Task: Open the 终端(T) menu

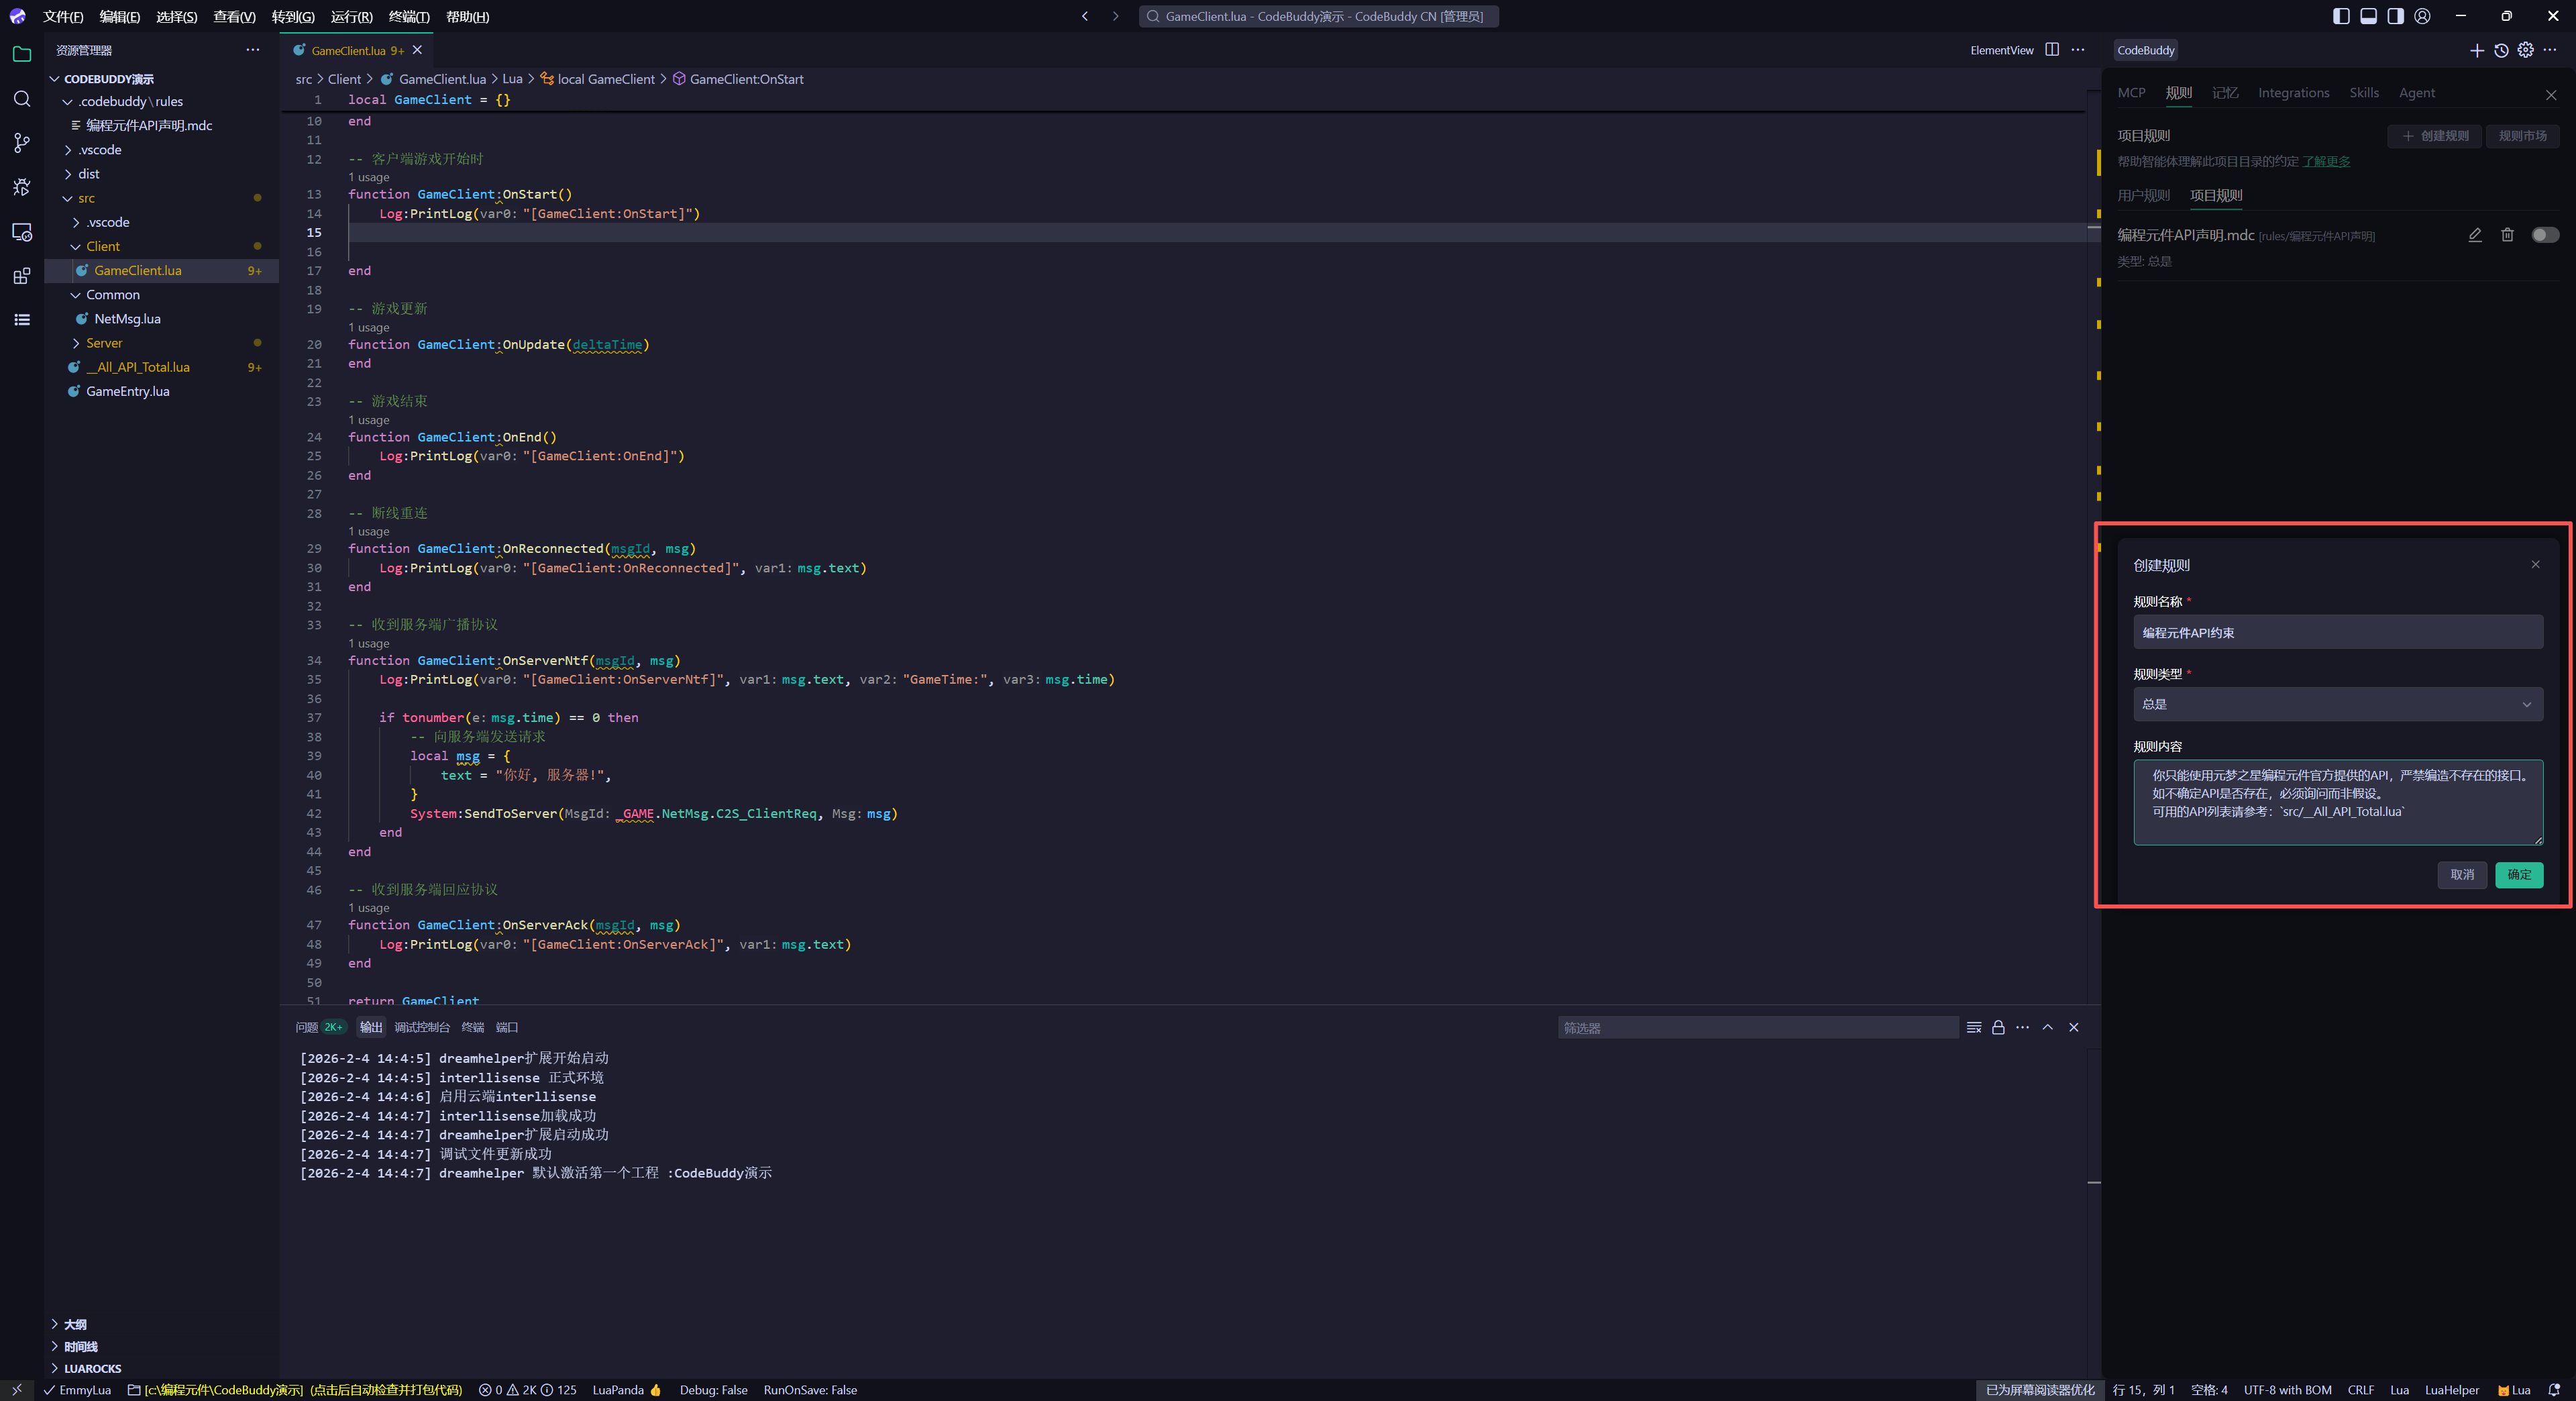Action: [408, 16]
